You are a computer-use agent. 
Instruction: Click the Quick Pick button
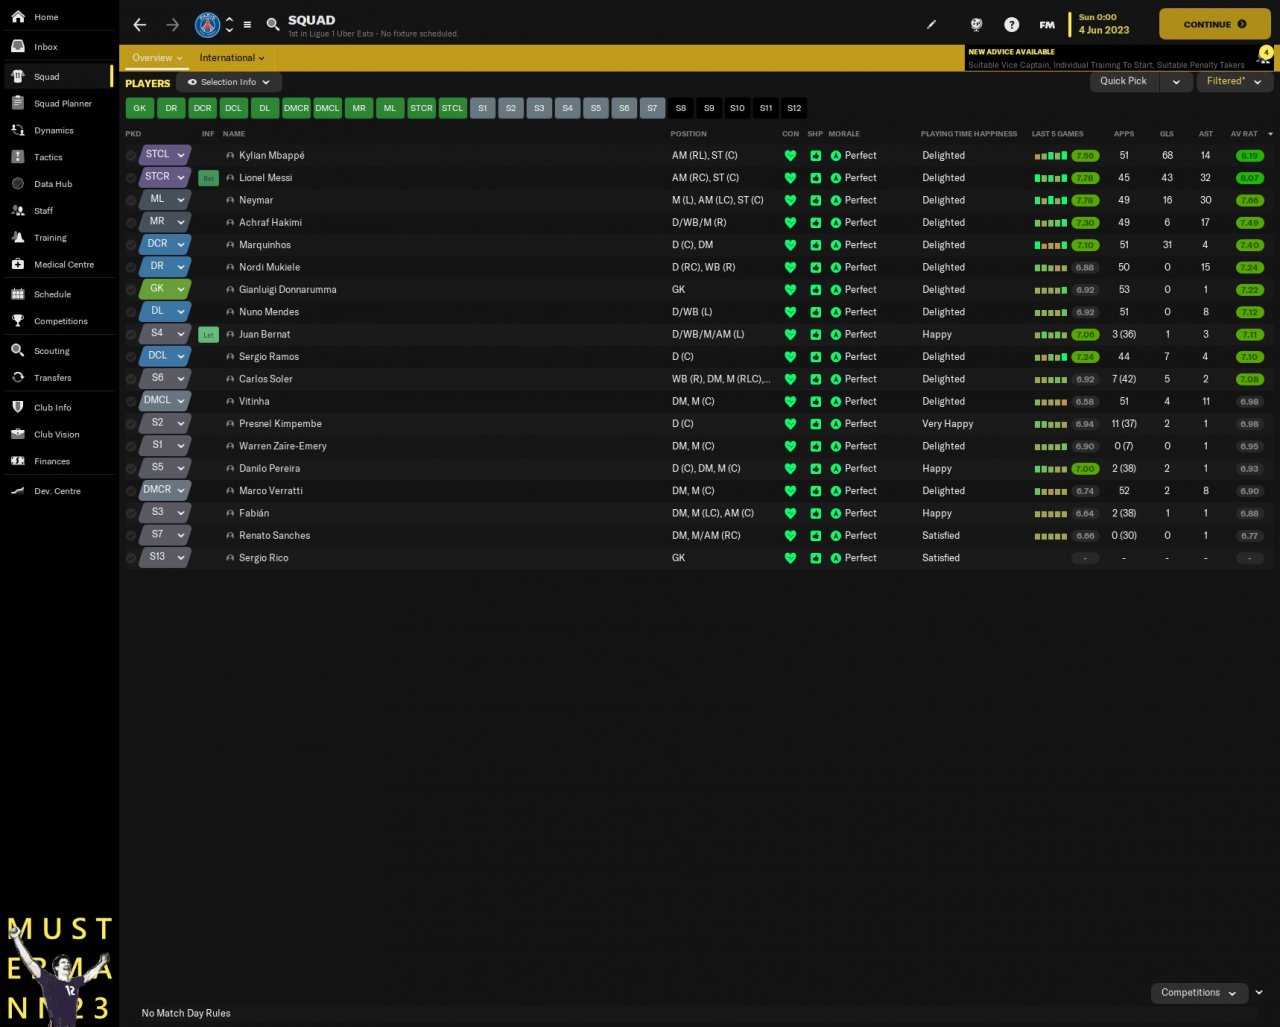pos(1124,81)
